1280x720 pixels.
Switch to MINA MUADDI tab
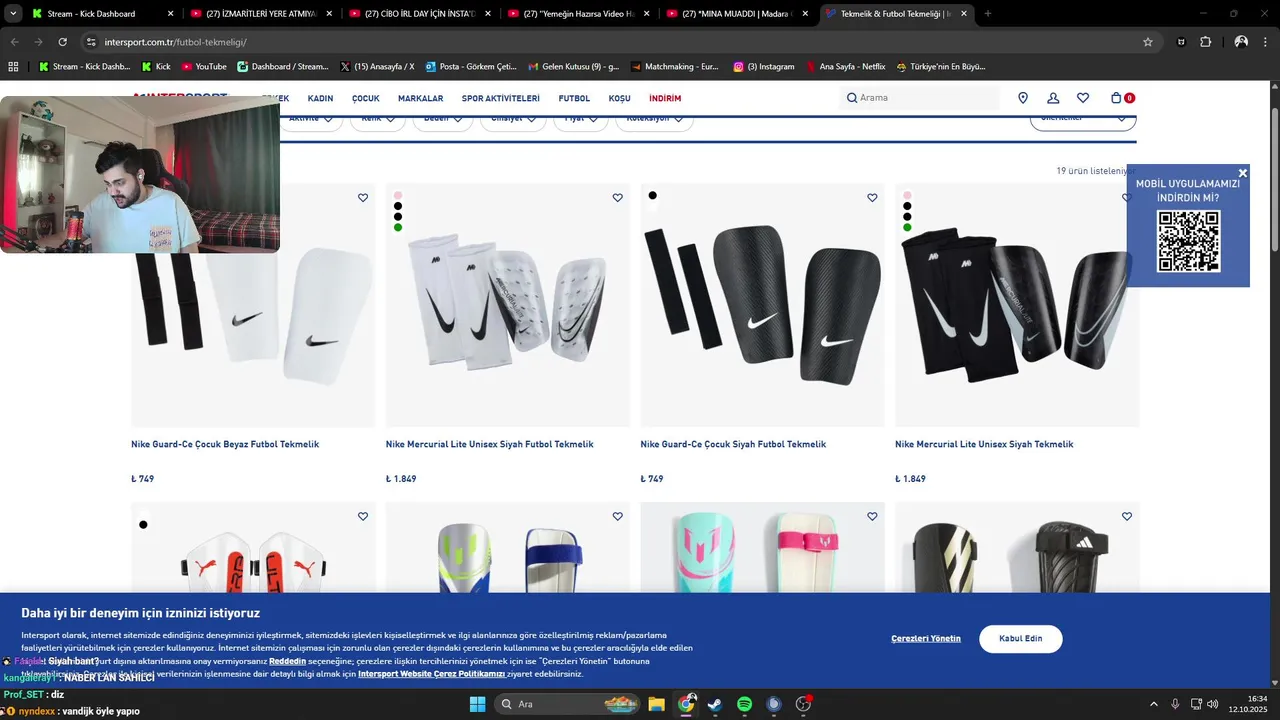[737, 14]
